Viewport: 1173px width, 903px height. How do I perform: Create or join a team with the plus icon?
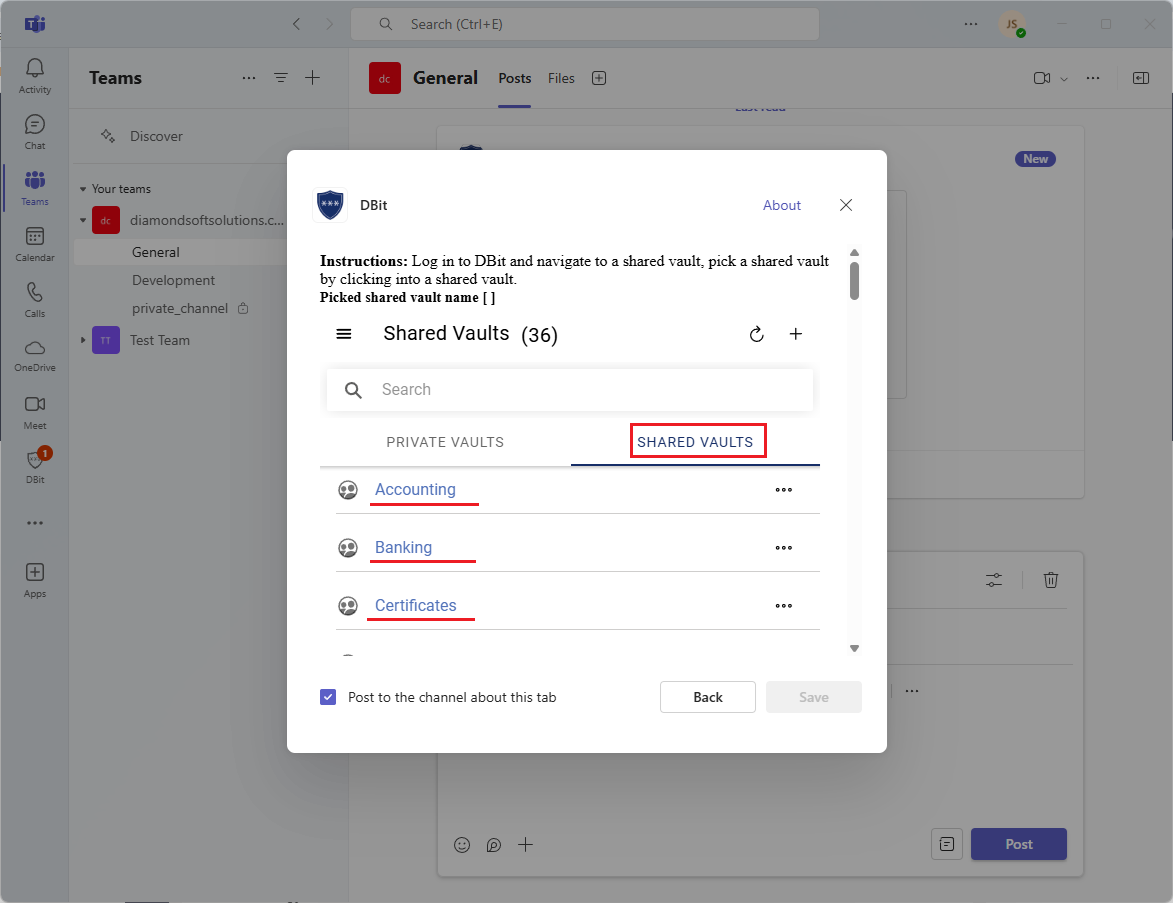click(313, 78)
